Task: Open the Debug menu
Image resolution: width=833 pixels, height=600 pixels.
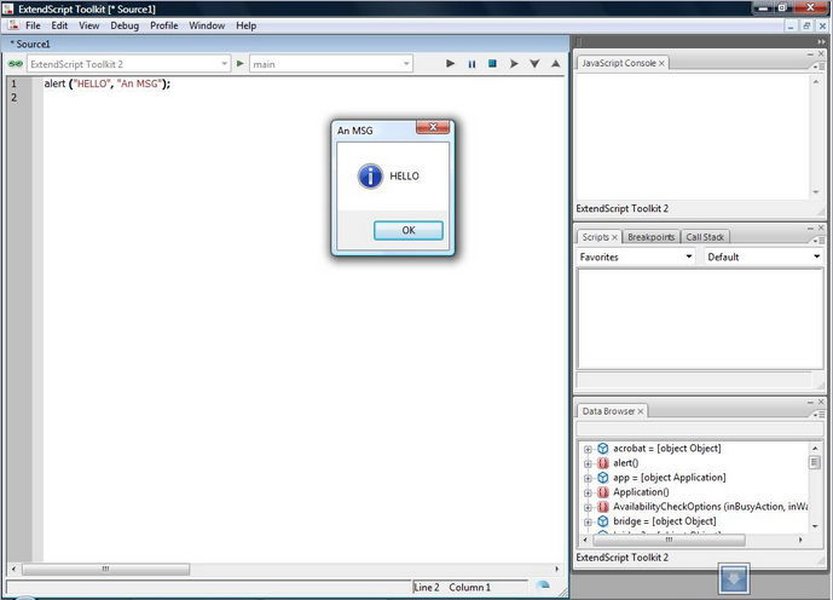Action: pyautogui.click(x=124, y=26)
